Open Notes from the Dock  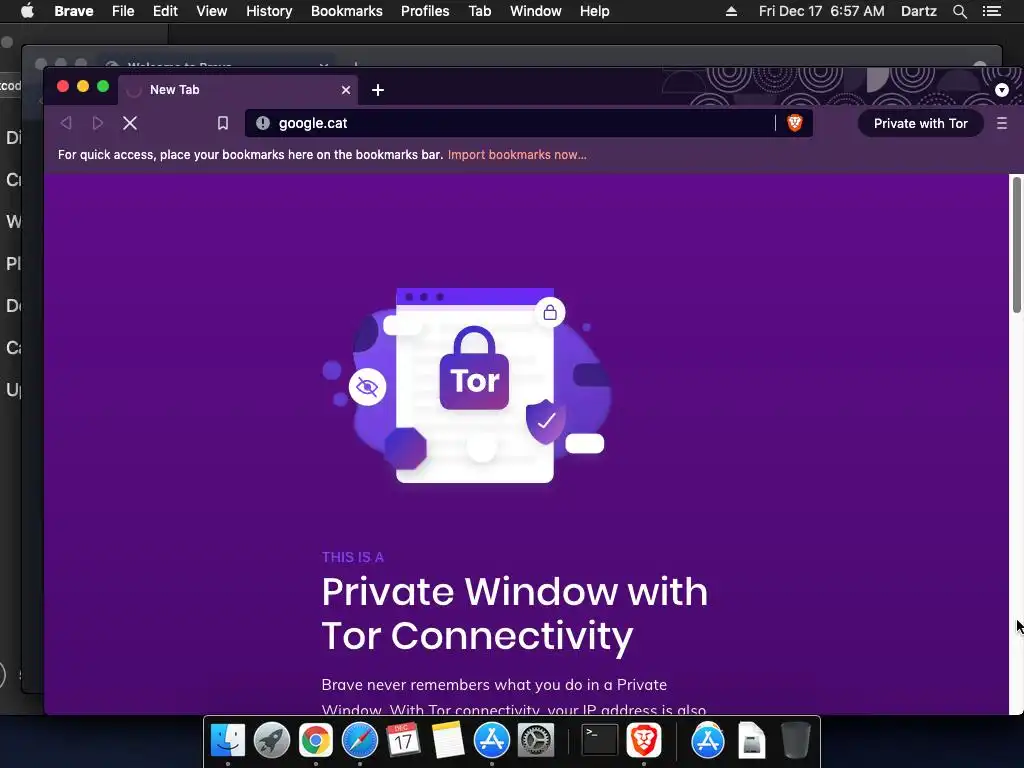point(447,740)
